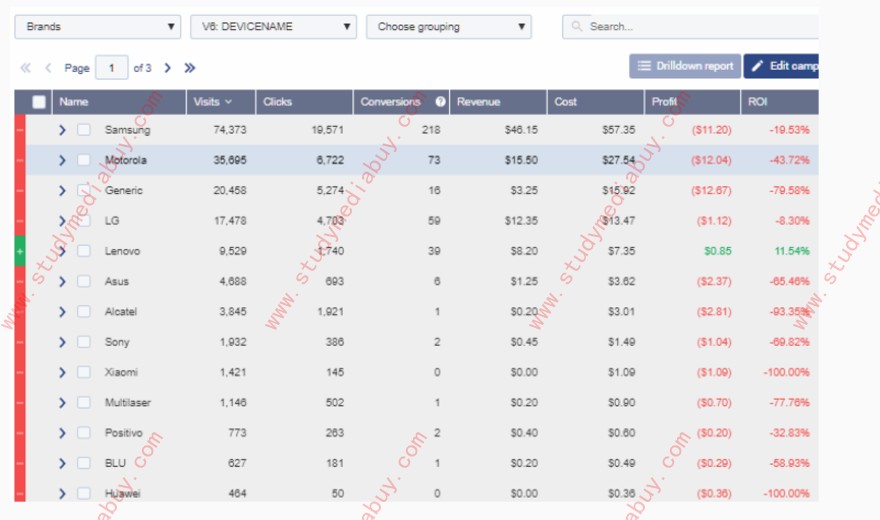Screen dimensions: 880x520
Task: Click Alcatel's clicks value 1,921
Action: coord(330,311)
